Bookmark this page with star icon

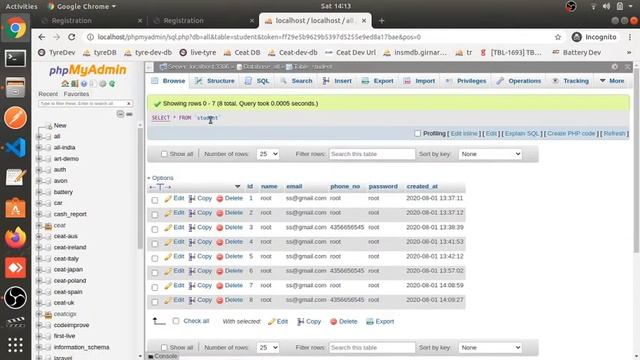tap(558, 37)
